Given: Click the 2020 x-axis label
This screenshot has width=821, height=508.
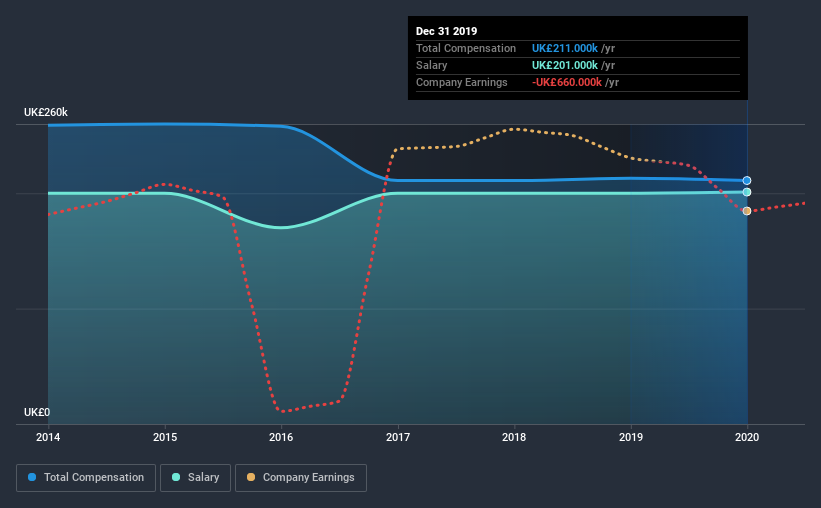Looking at the screenshot, I should click(747, 437).
